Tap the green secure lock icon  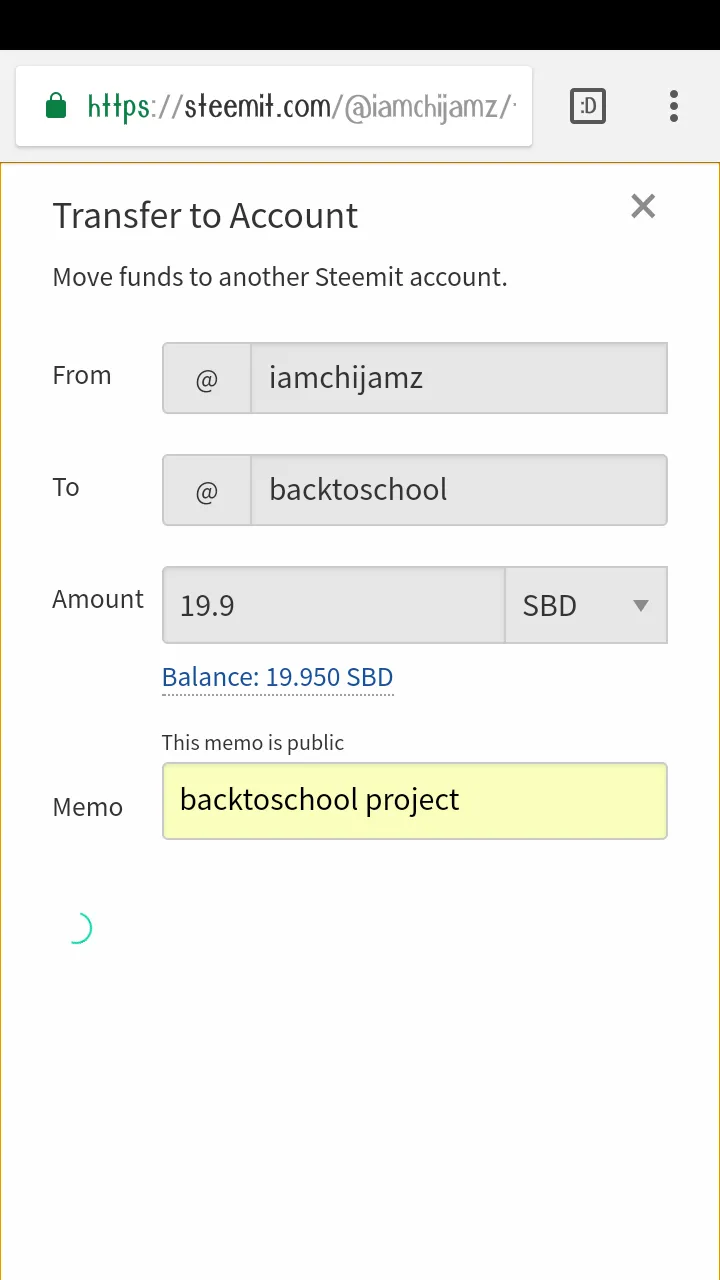point(56,106)
